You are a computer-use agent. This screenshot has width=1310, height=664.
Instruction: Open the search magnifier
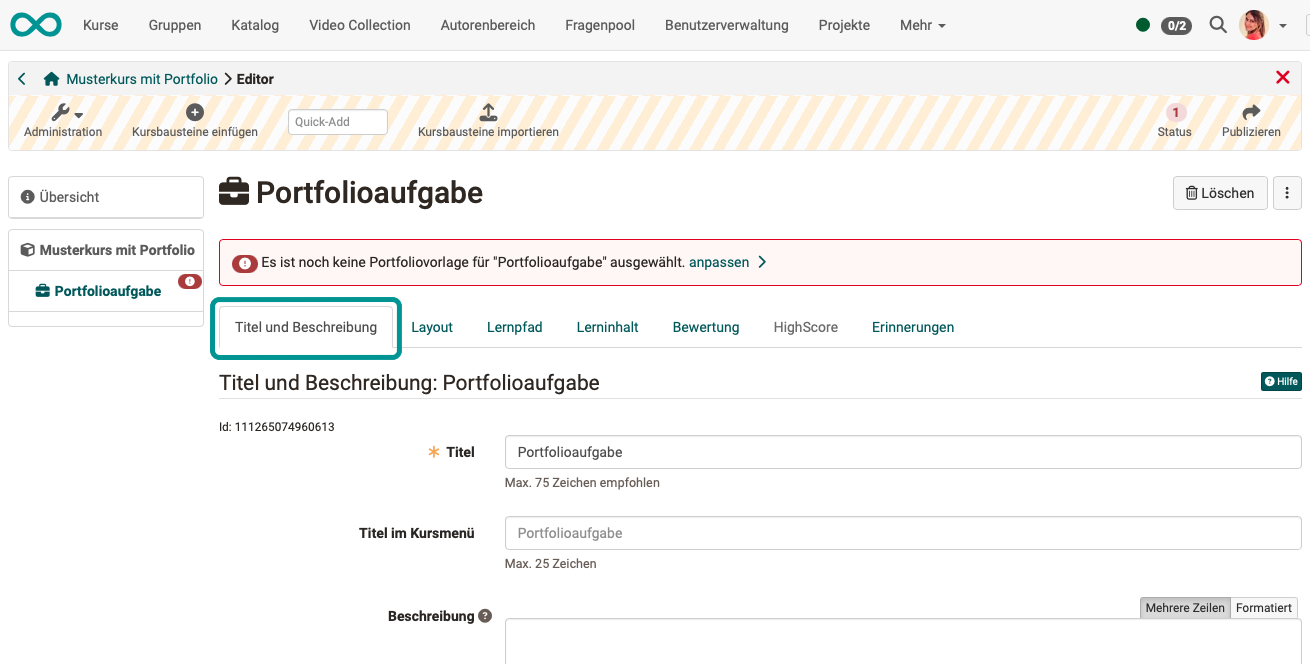pos(1217,25)
